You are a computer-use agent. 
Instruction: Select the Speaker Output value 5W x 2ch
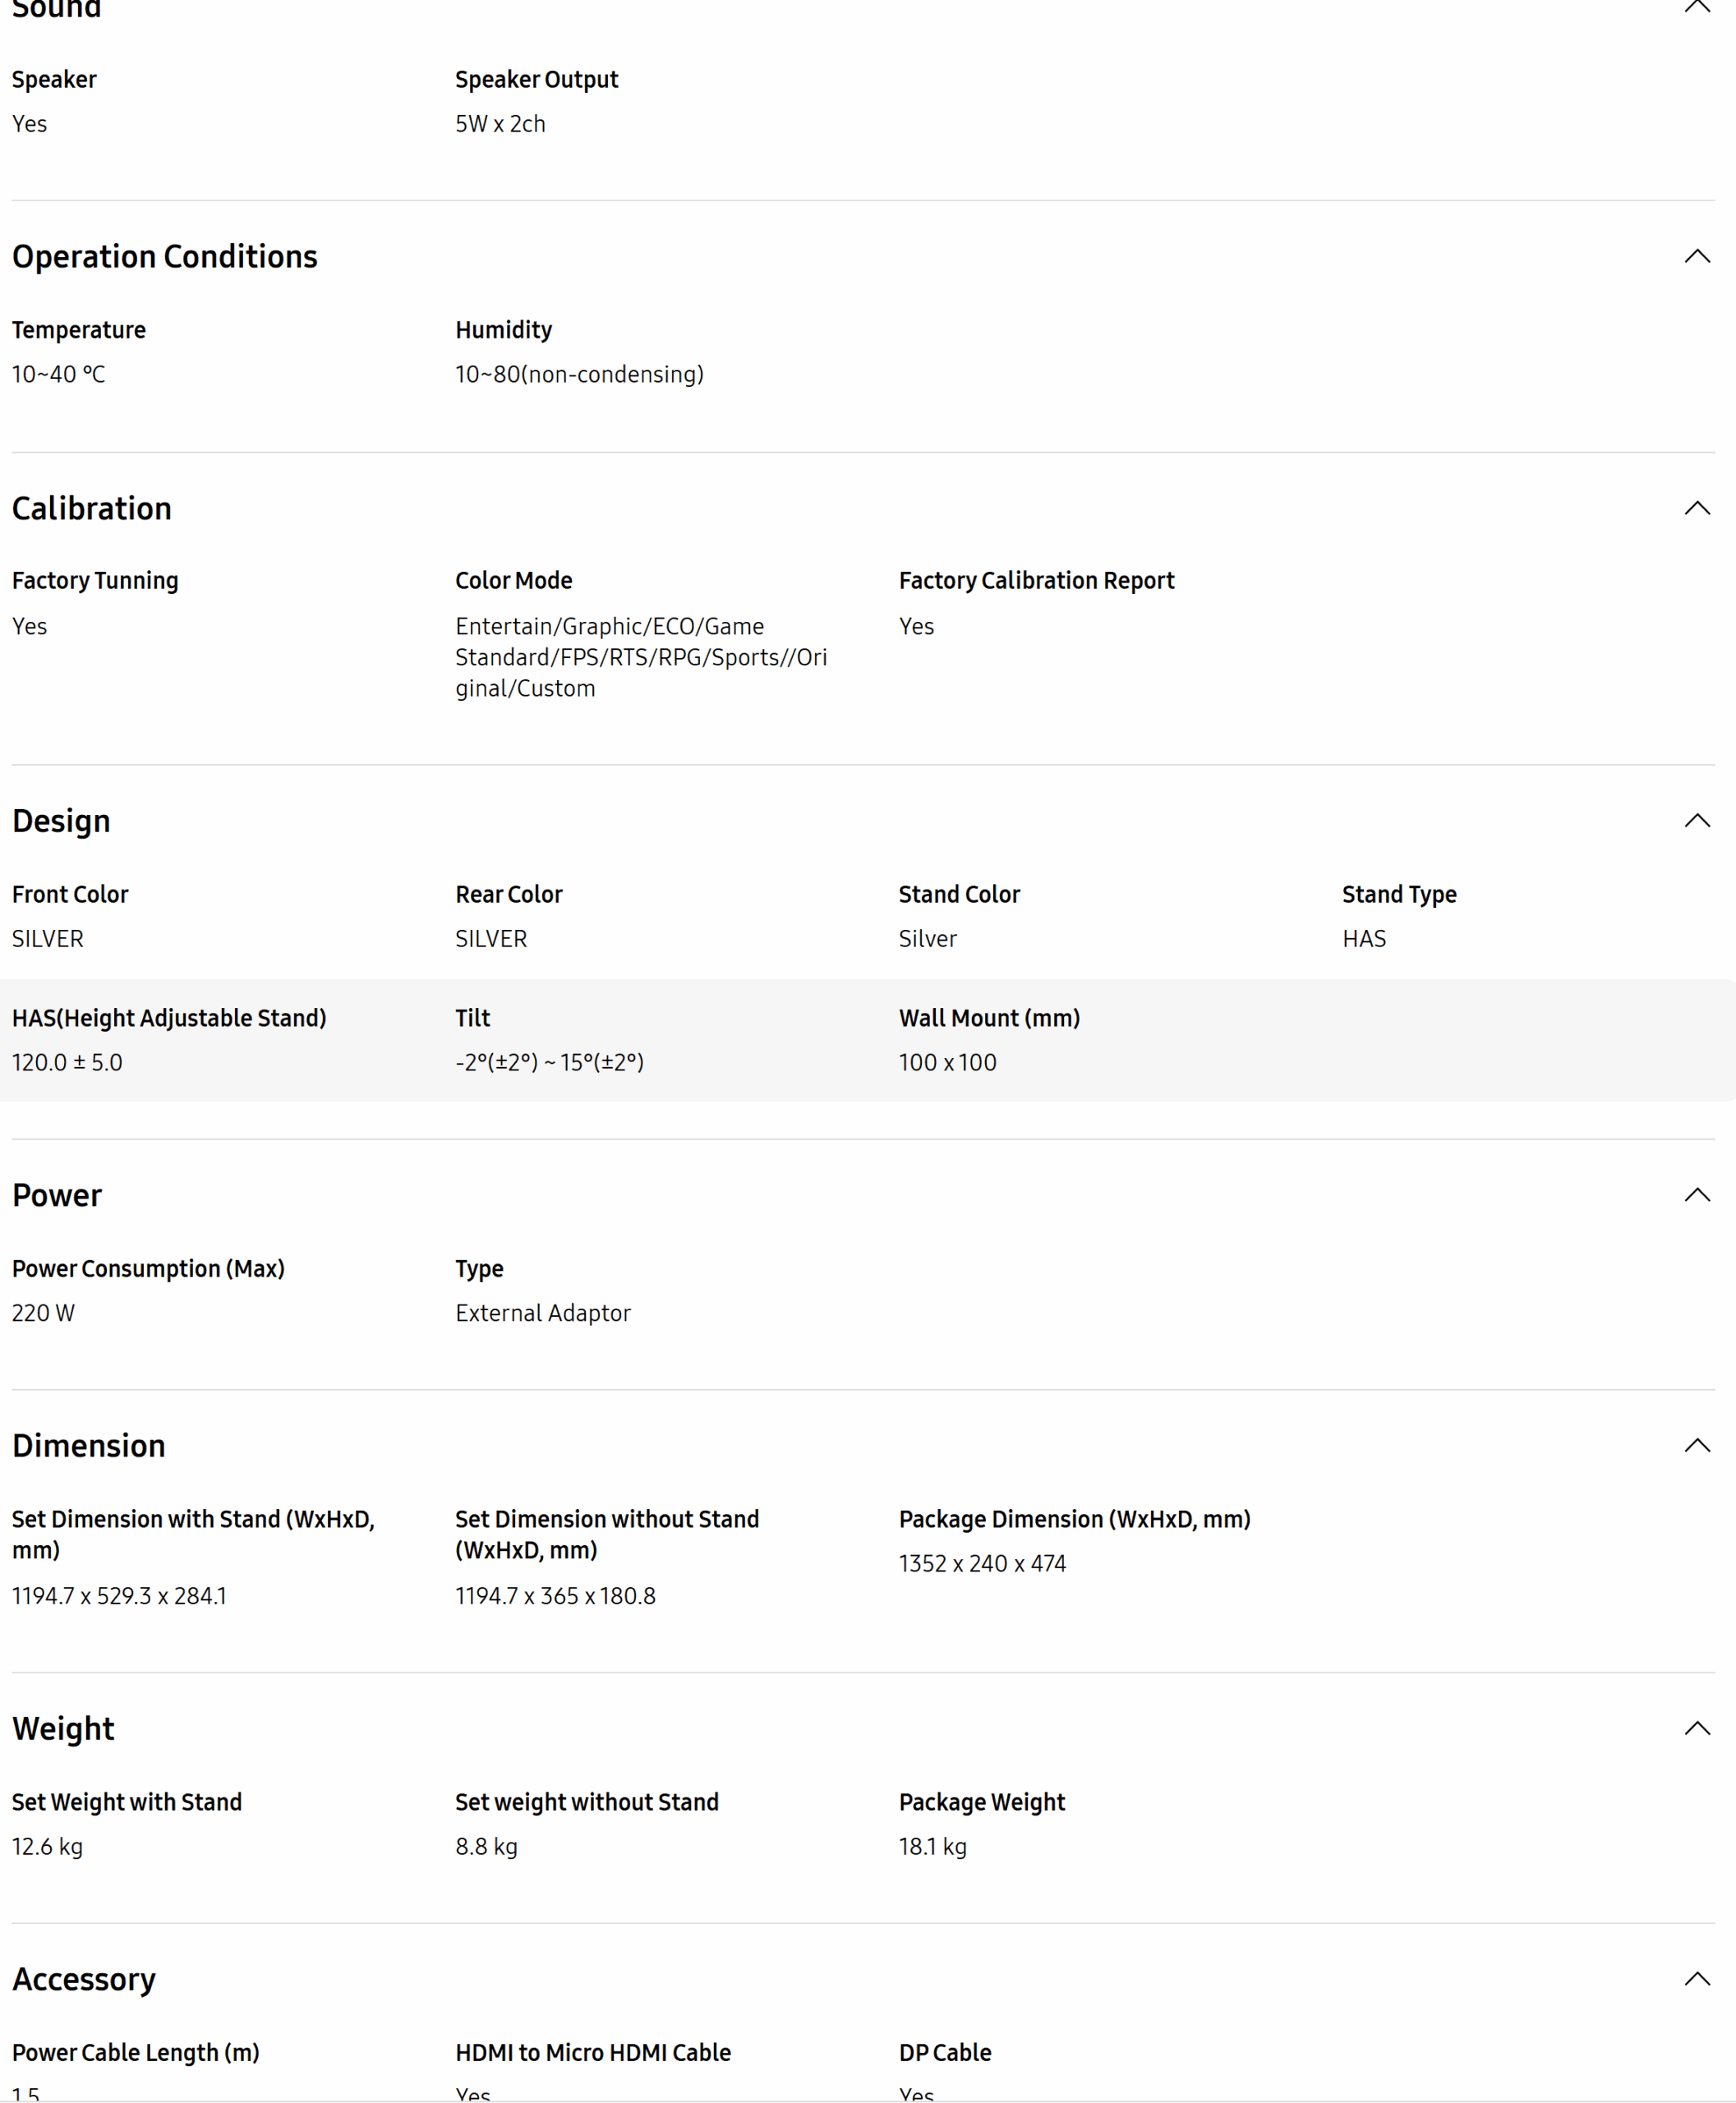coord(500,123)
